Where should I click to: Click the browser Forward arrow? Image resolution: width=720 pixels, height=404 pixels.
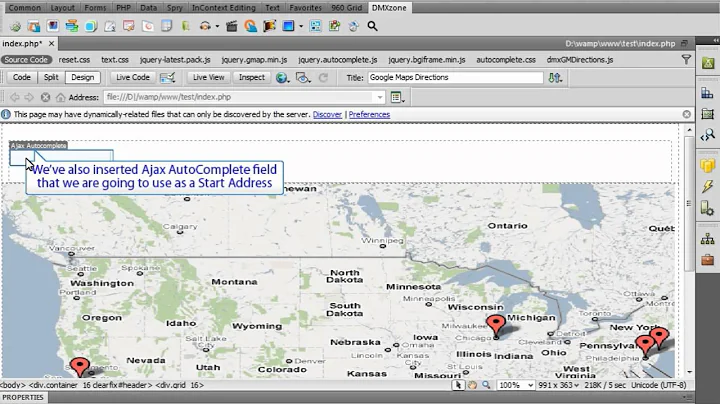point(29,97)
